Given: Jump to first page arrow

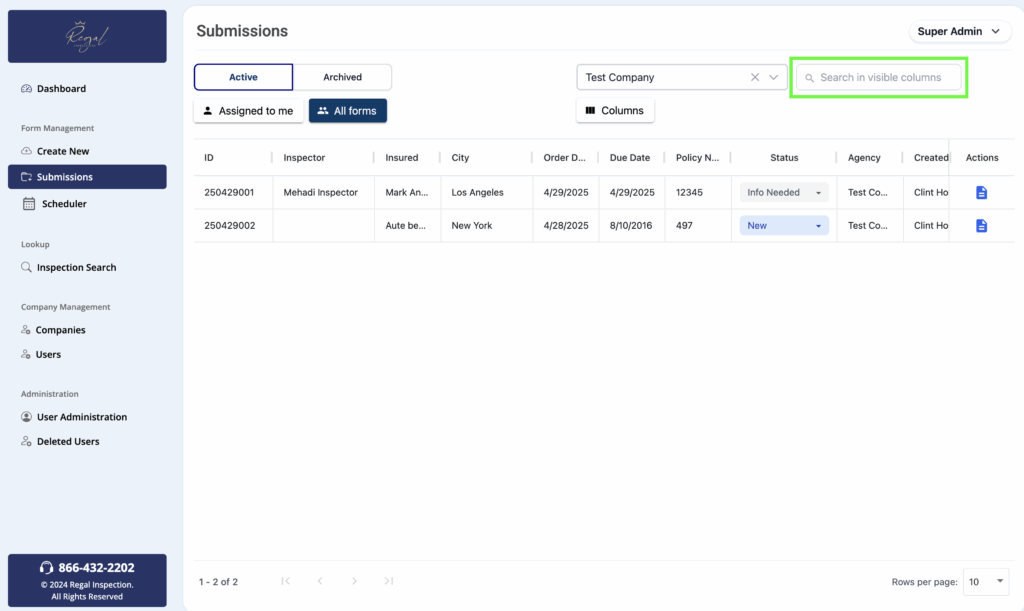Looking at the screenshot, I should pos(285,581).
